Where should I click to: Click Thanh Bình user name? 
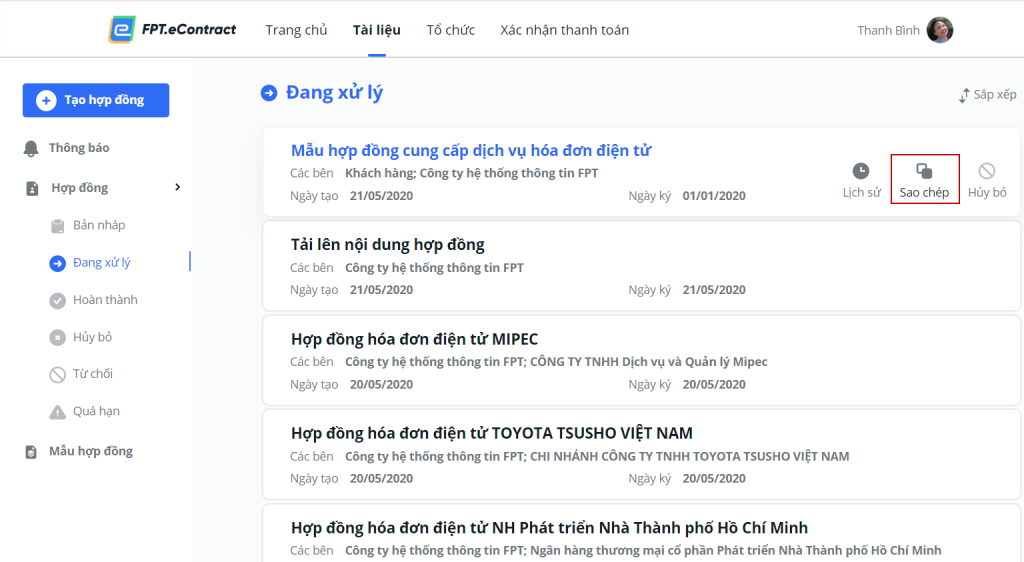(x=888, y=30)
